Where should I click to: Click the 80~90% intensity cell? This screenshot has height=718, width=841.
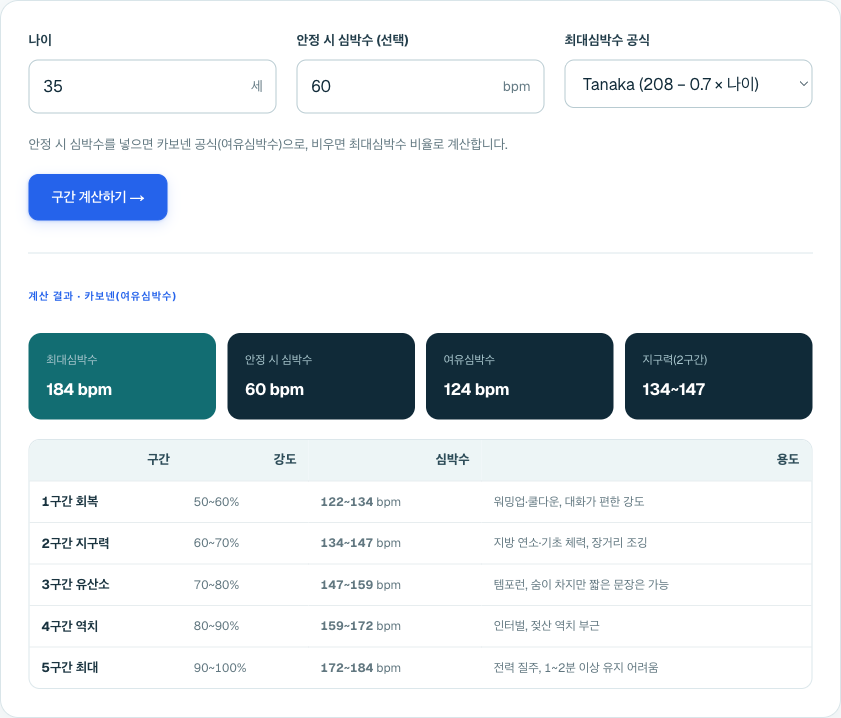tap(216, 626)
